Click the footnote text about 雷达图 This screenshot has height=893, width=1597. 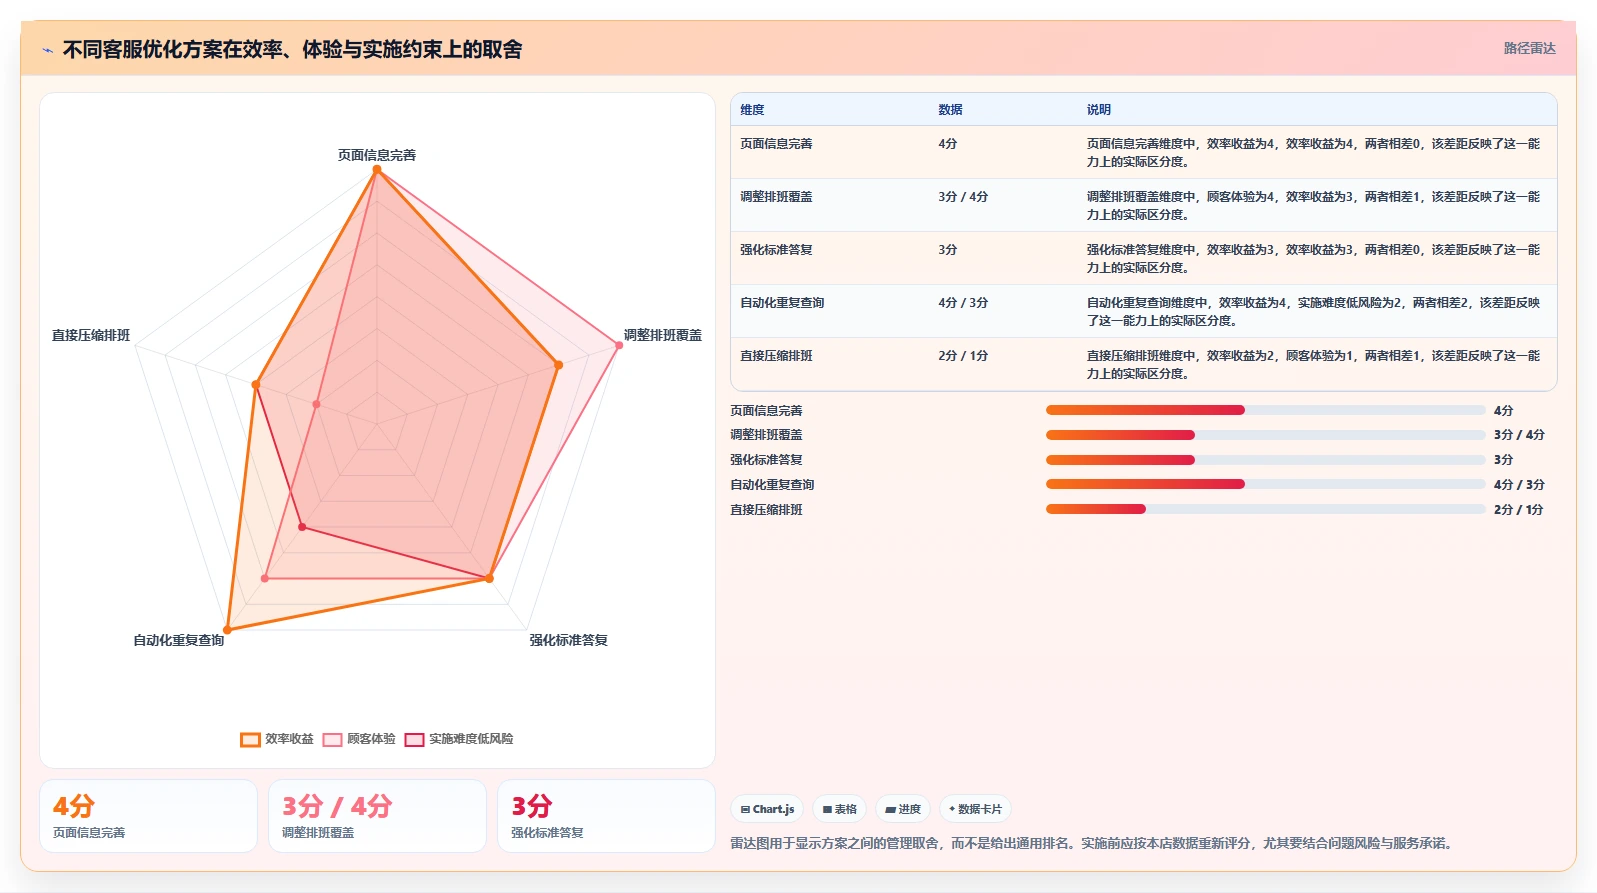tap(1091, 843)
